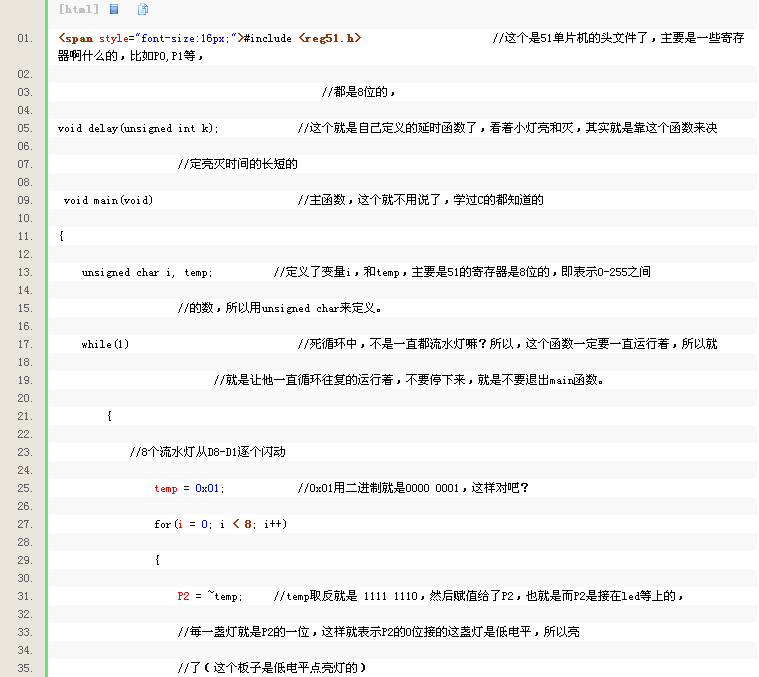Click the copy code icon
Screen dimensions: 759x677
143,9
